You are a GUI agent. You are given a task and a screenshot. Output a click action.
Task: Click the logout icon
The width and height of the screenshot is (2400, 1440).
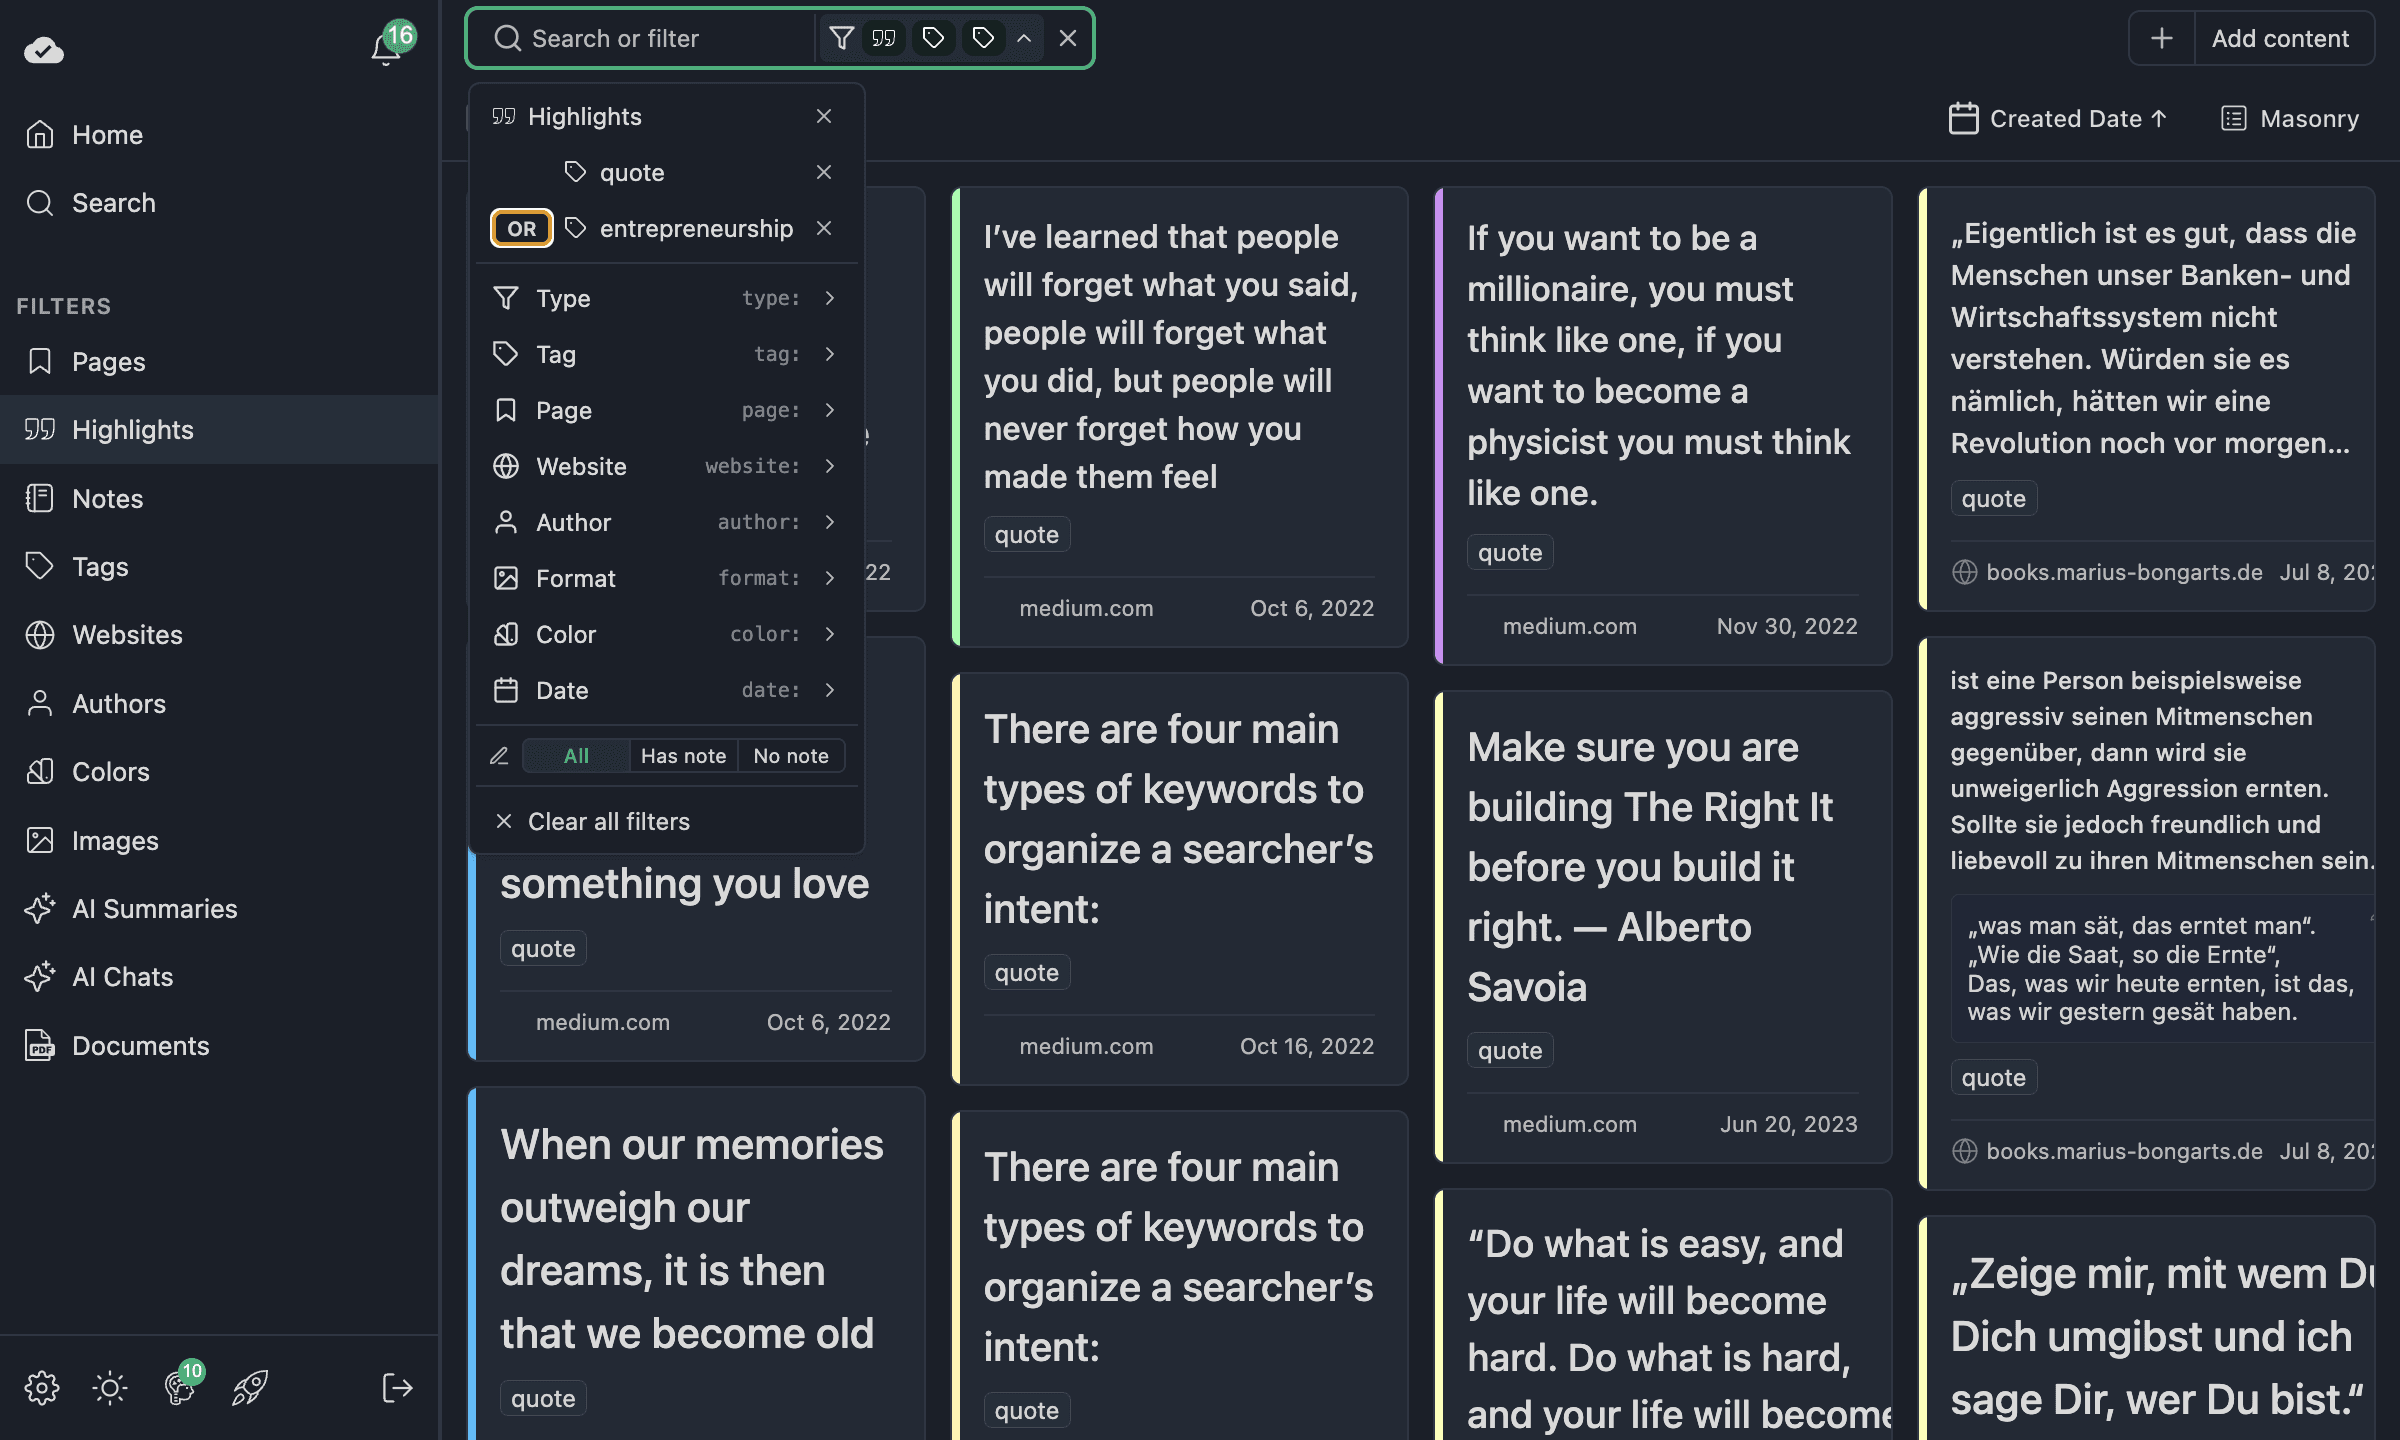(x=397, y=1387)
